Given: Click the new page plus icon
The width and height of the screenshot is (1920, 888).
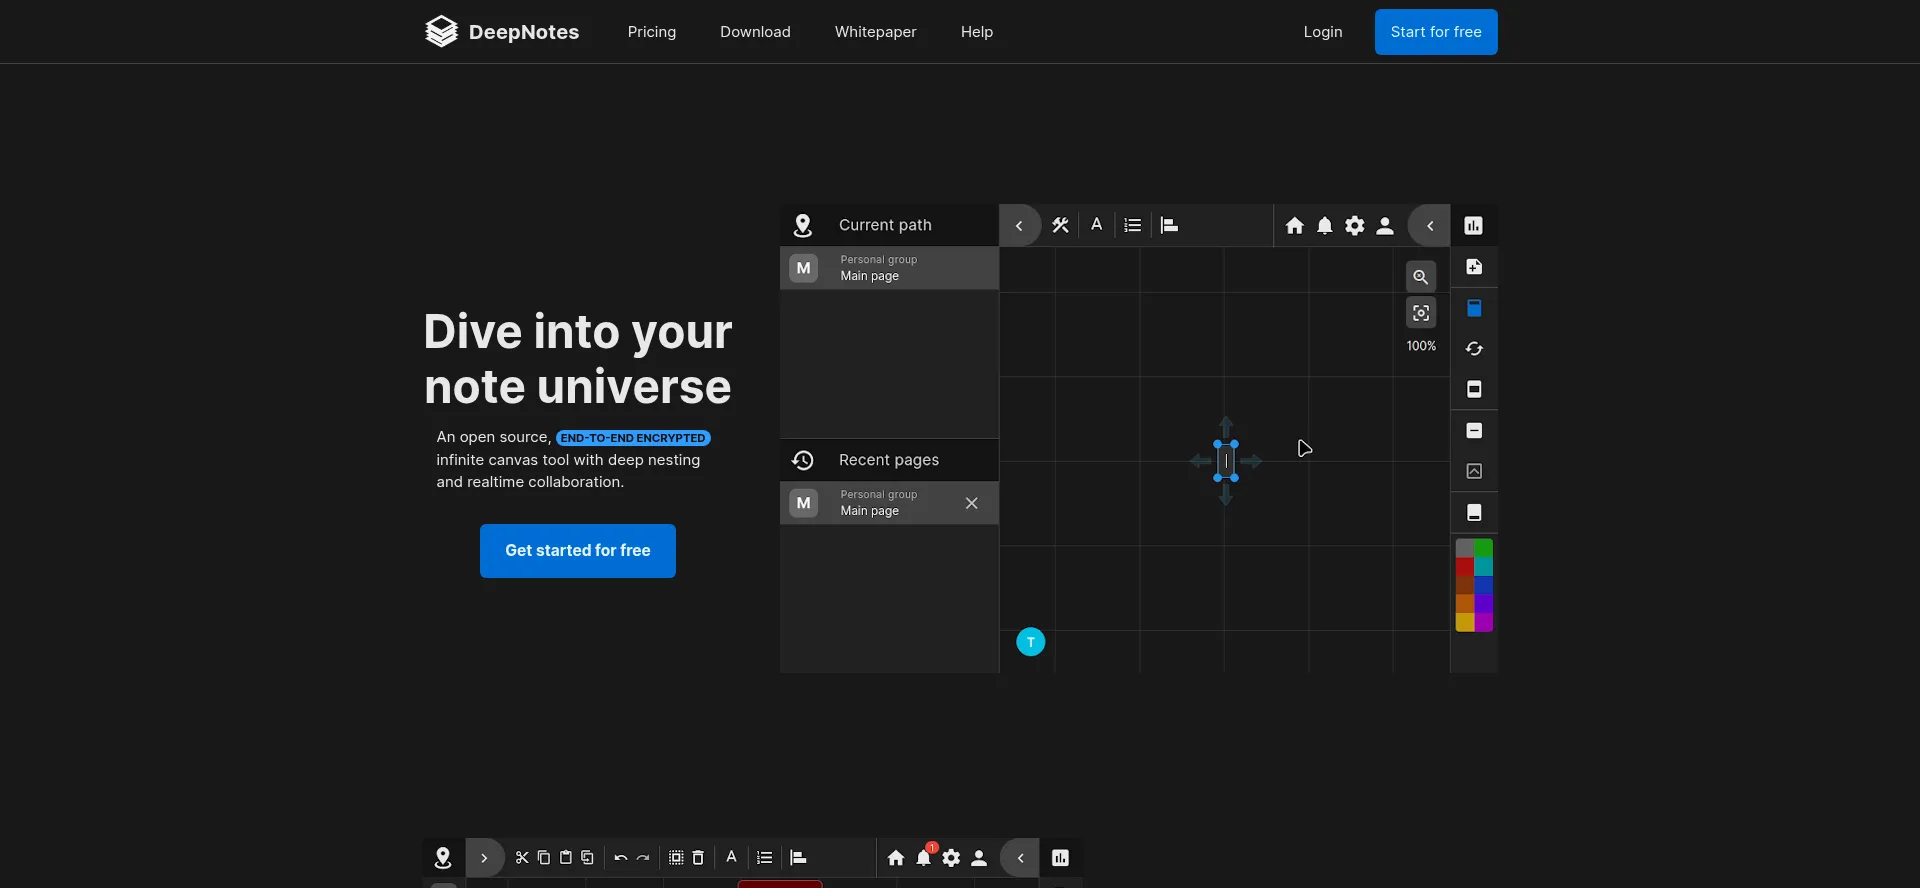Looking at the screenshot, I should [1474, 267].
